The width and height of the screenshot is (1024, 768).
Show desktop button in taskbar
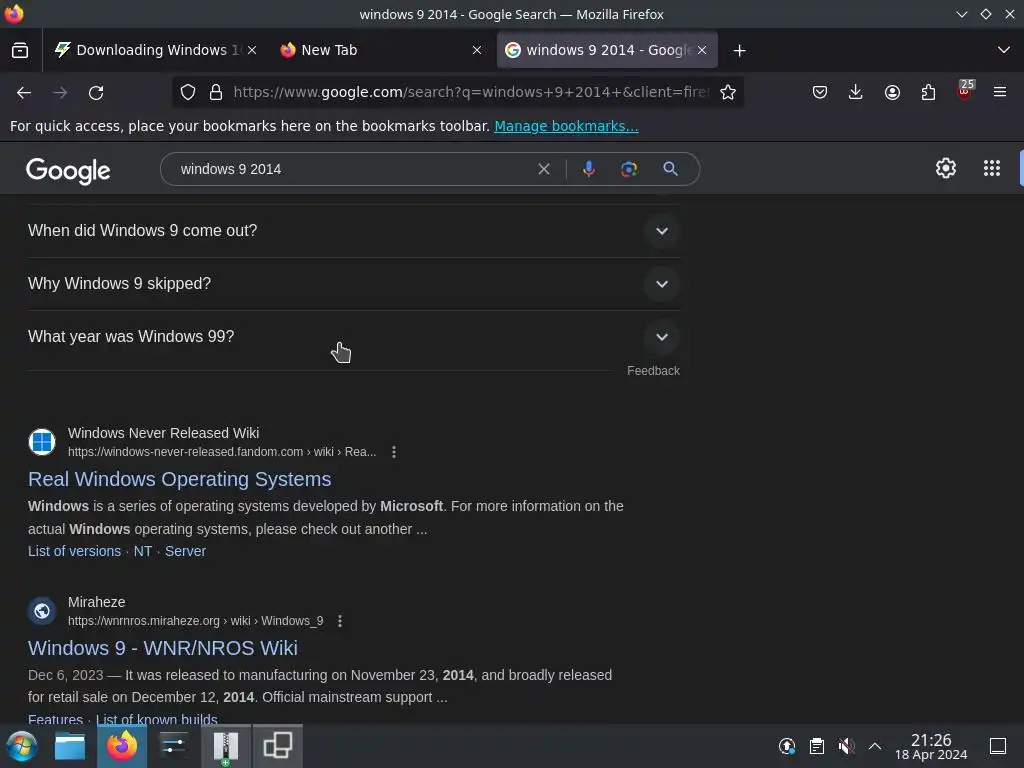click(998, 746)
